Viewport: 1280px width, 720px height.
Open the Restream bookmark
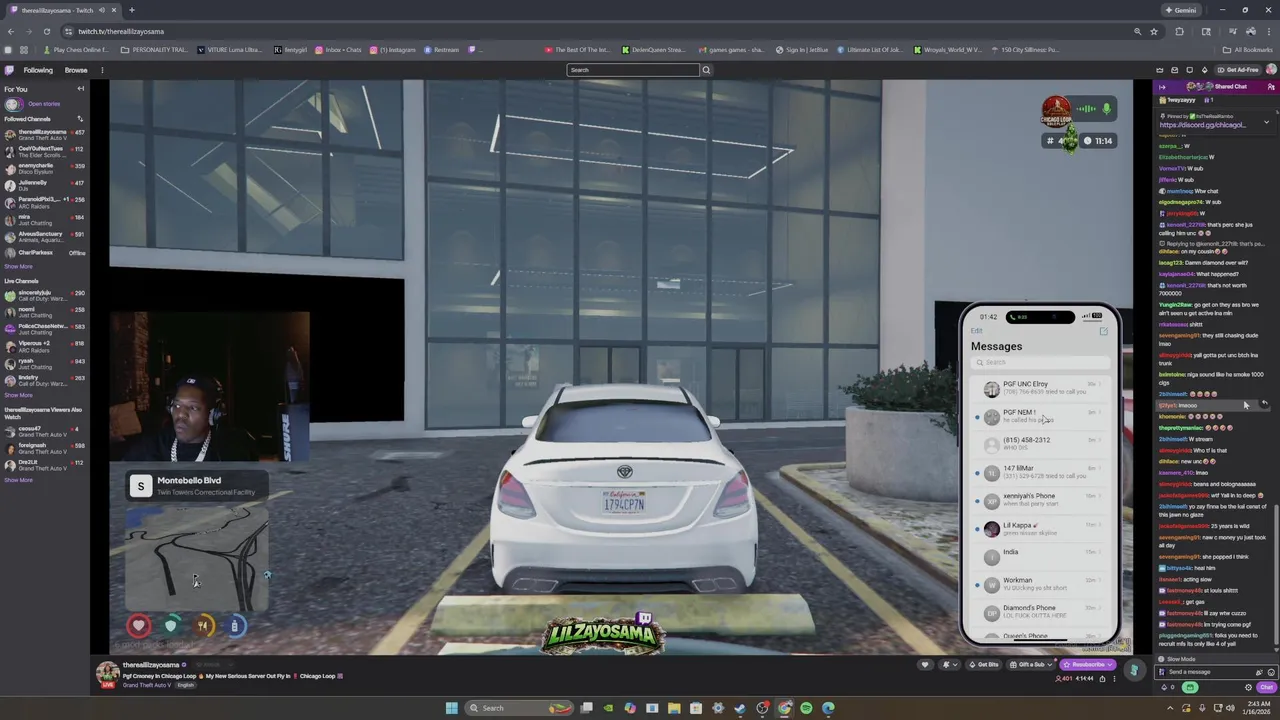441,50
